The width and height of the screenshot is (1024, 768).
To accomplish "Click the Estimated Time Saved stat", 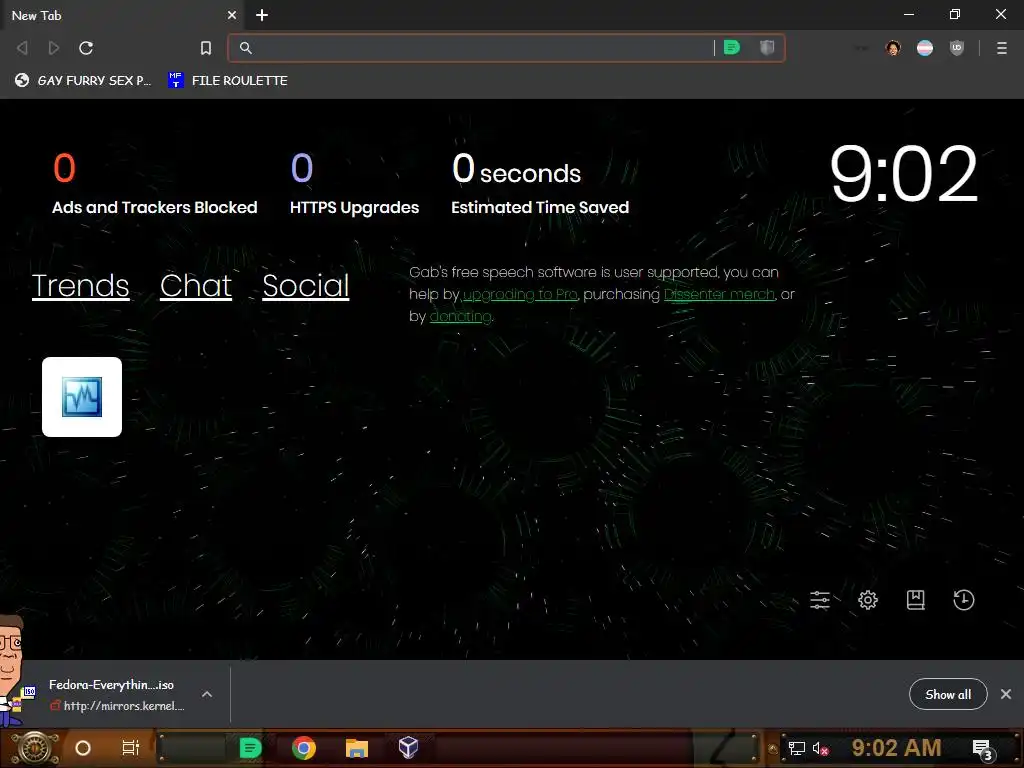I will (540, 184).
